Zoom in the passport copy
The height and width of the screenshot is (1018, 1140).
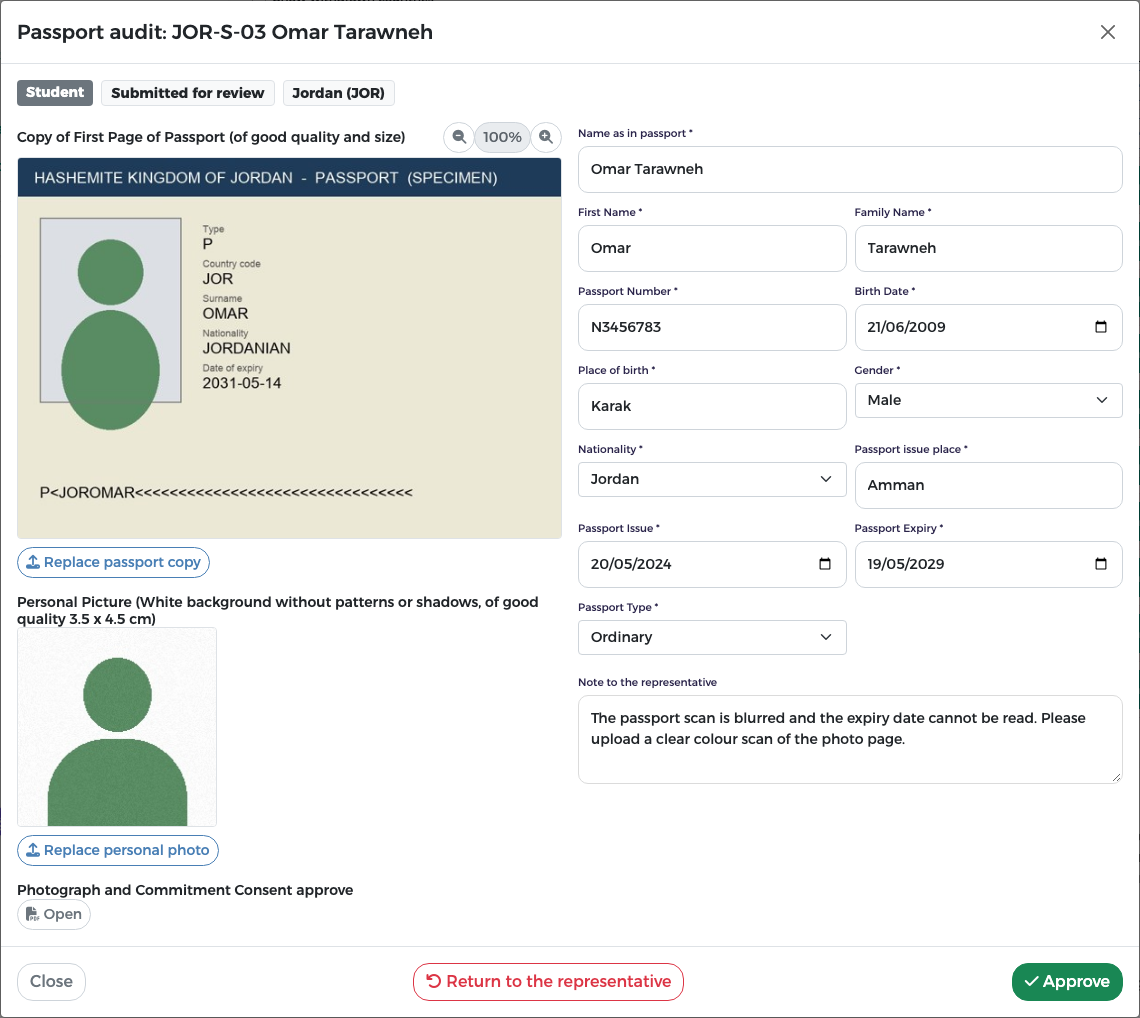546,137
